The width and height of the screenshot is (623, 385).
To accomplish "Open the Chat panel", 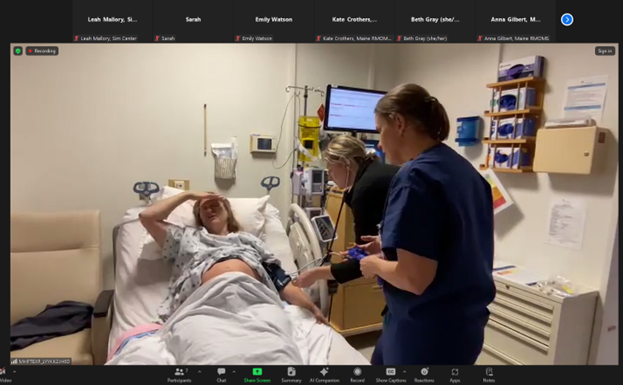I will [221, 375].
